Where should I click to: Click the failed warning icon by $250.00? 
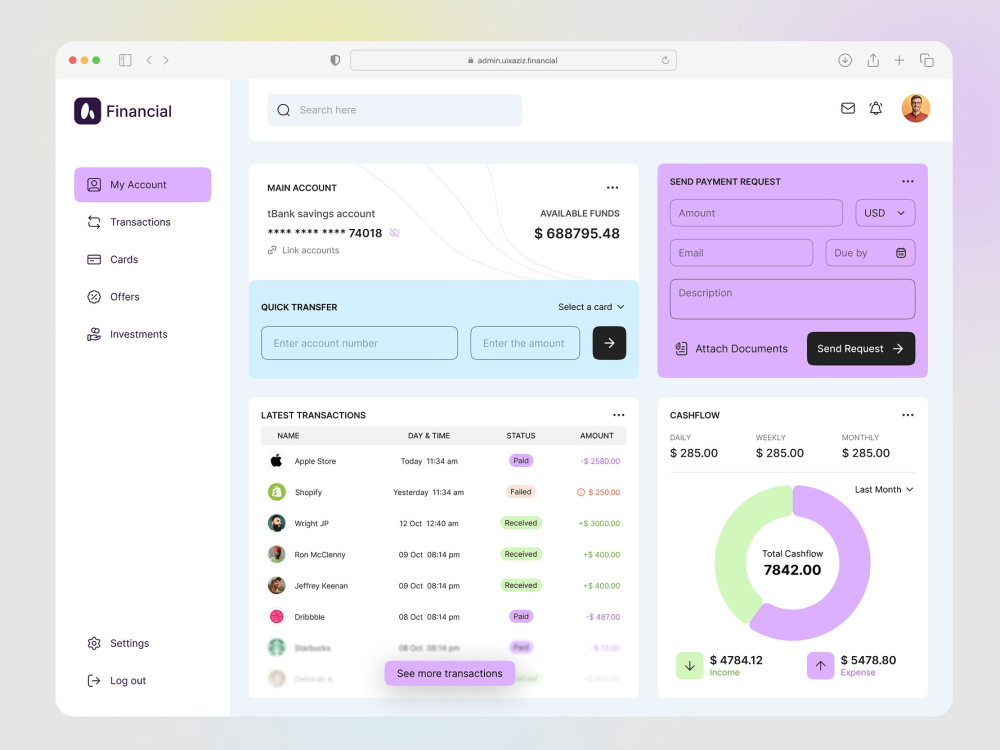[580, 492]
